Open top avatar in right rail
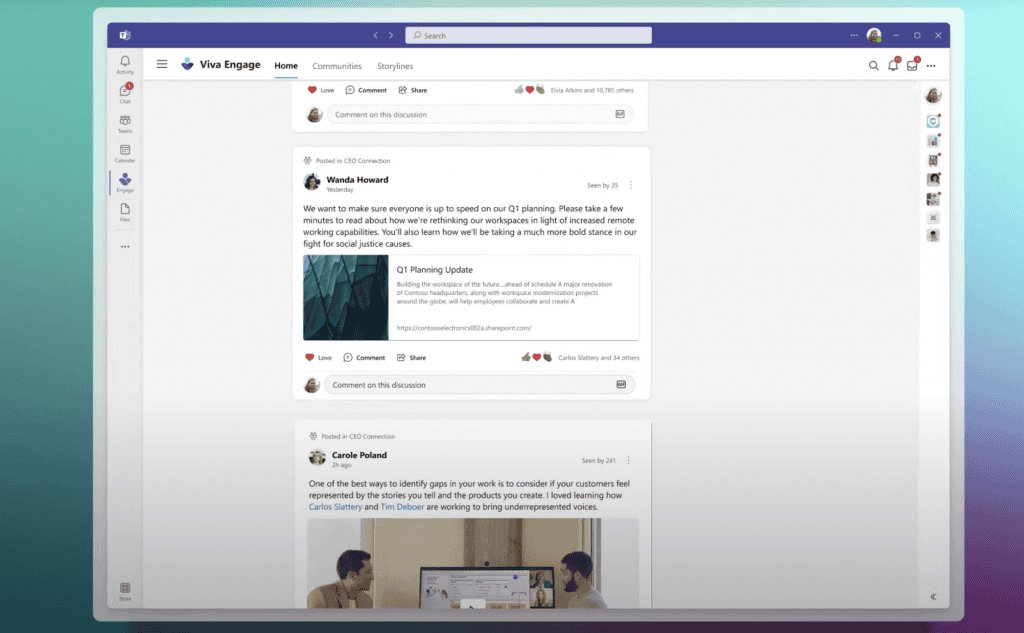Screen dimensions: 1024x633 coord(933,95)
